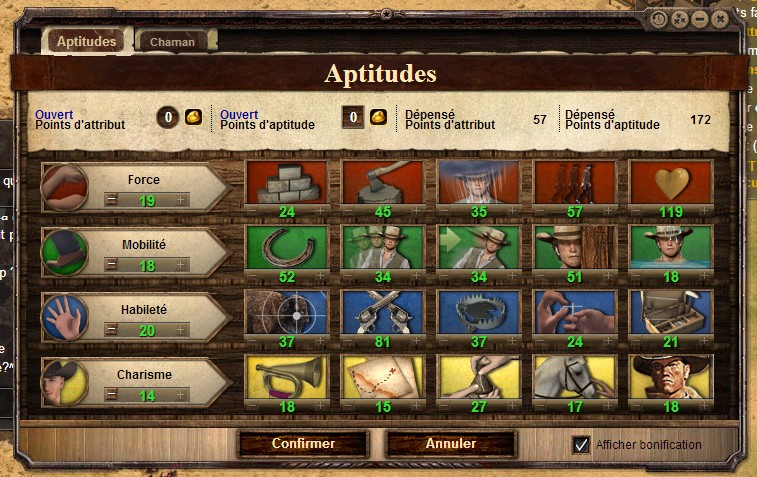The width and height of the screenshot is (757, 477).
Task: Select the horseshoe skill icon
Action: pyautogui.click(x=287, y=247)
